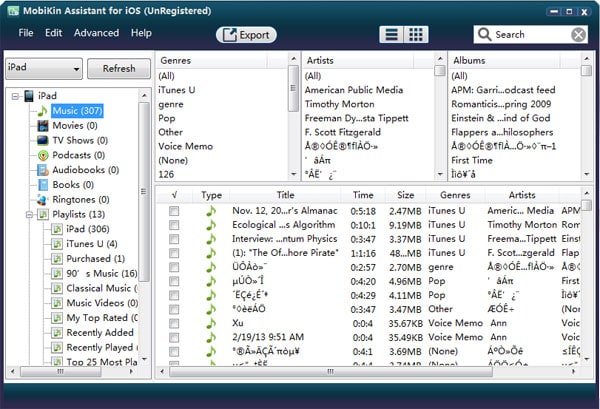Click the Movies film icon in the sidebar

pos(43,125)
